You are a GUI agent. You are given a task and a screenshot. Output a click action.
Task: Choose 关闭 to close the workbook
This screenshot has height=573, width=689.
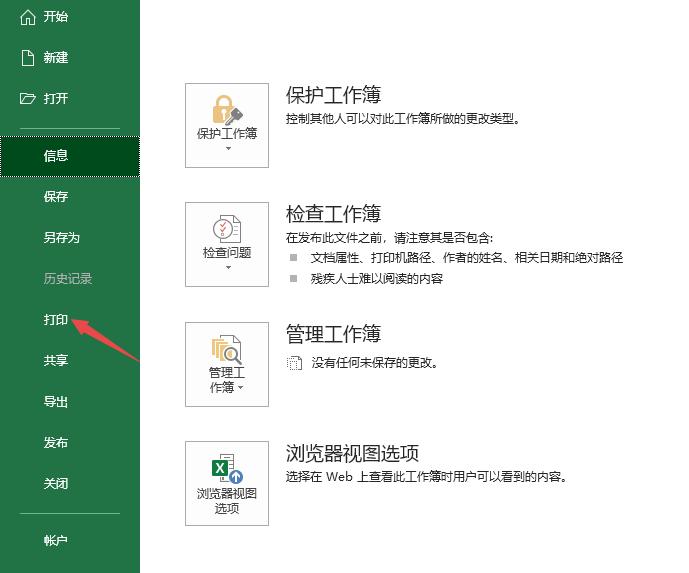coord(55,484)
